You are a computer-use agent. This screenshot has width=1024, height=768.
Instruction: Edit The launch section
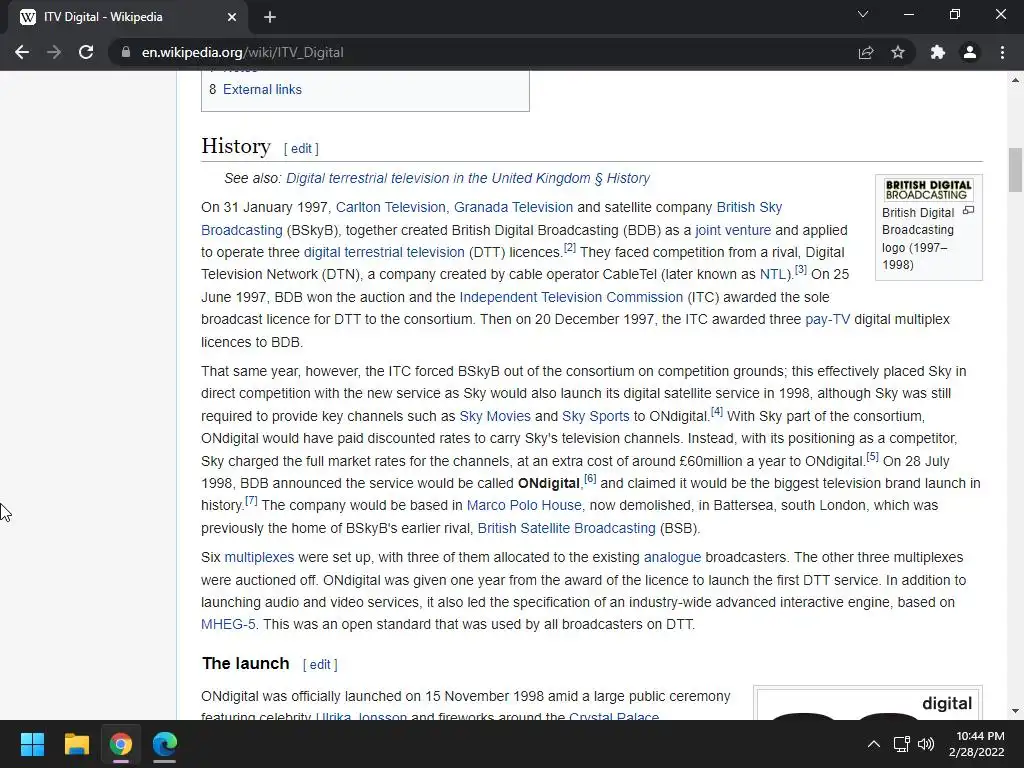[320, 664]
